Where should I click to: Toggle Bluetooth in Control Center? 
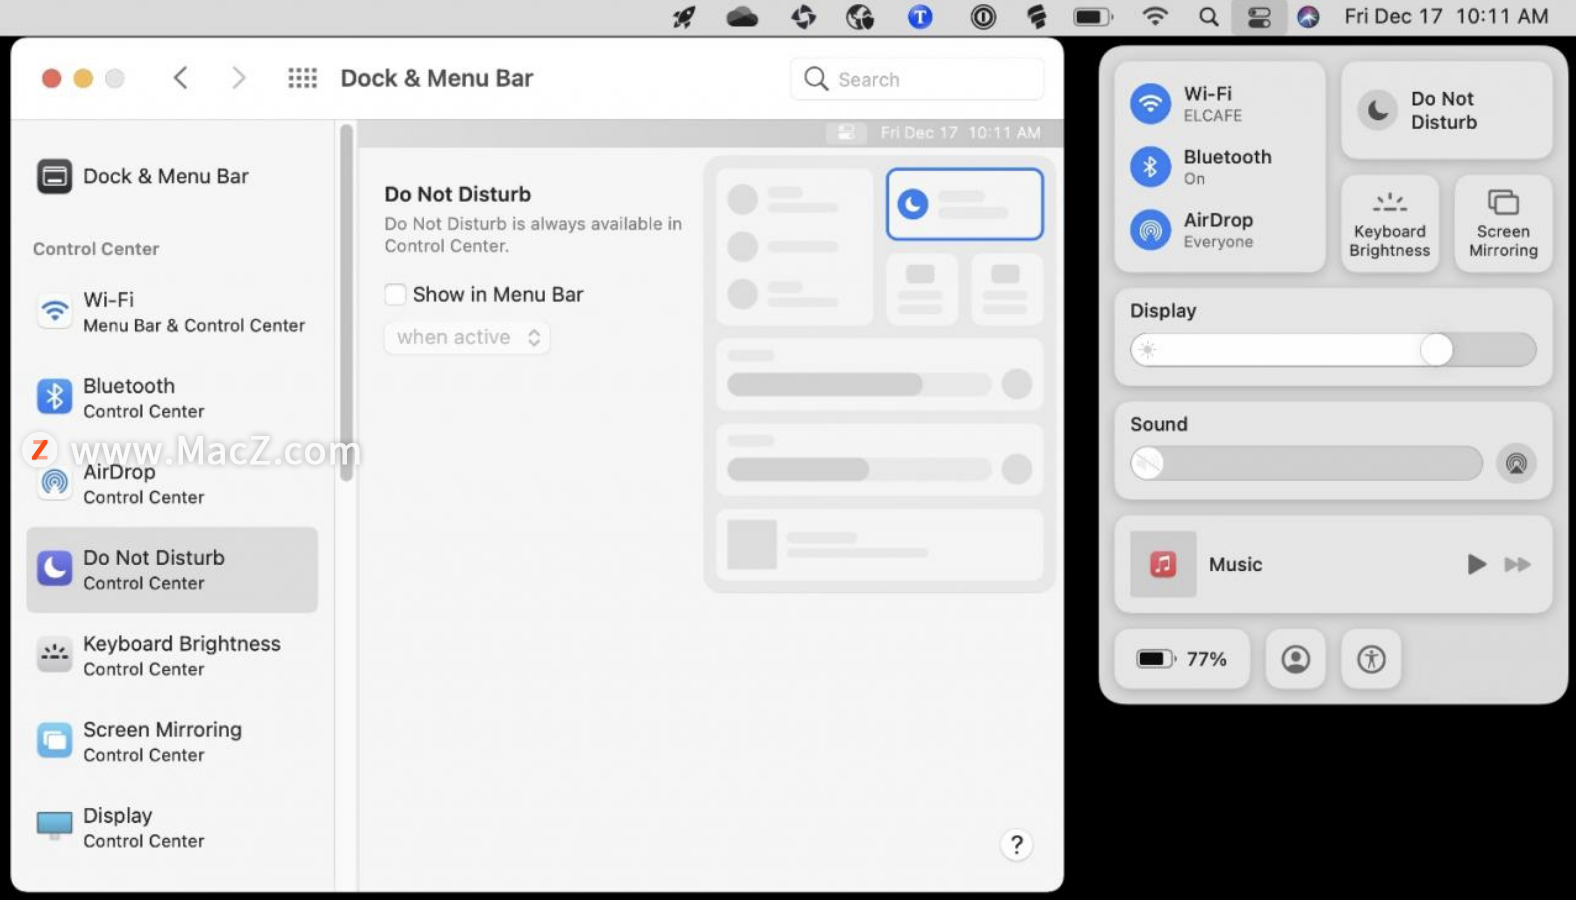1150,166
